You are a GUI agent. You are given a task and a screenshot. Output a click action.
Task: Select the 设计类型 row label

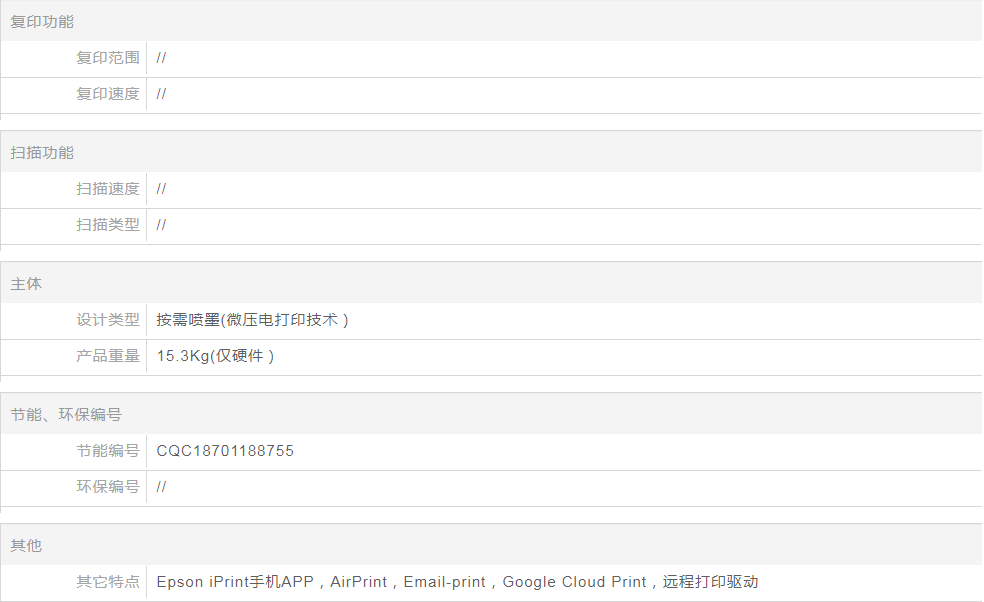click(108, 320)
